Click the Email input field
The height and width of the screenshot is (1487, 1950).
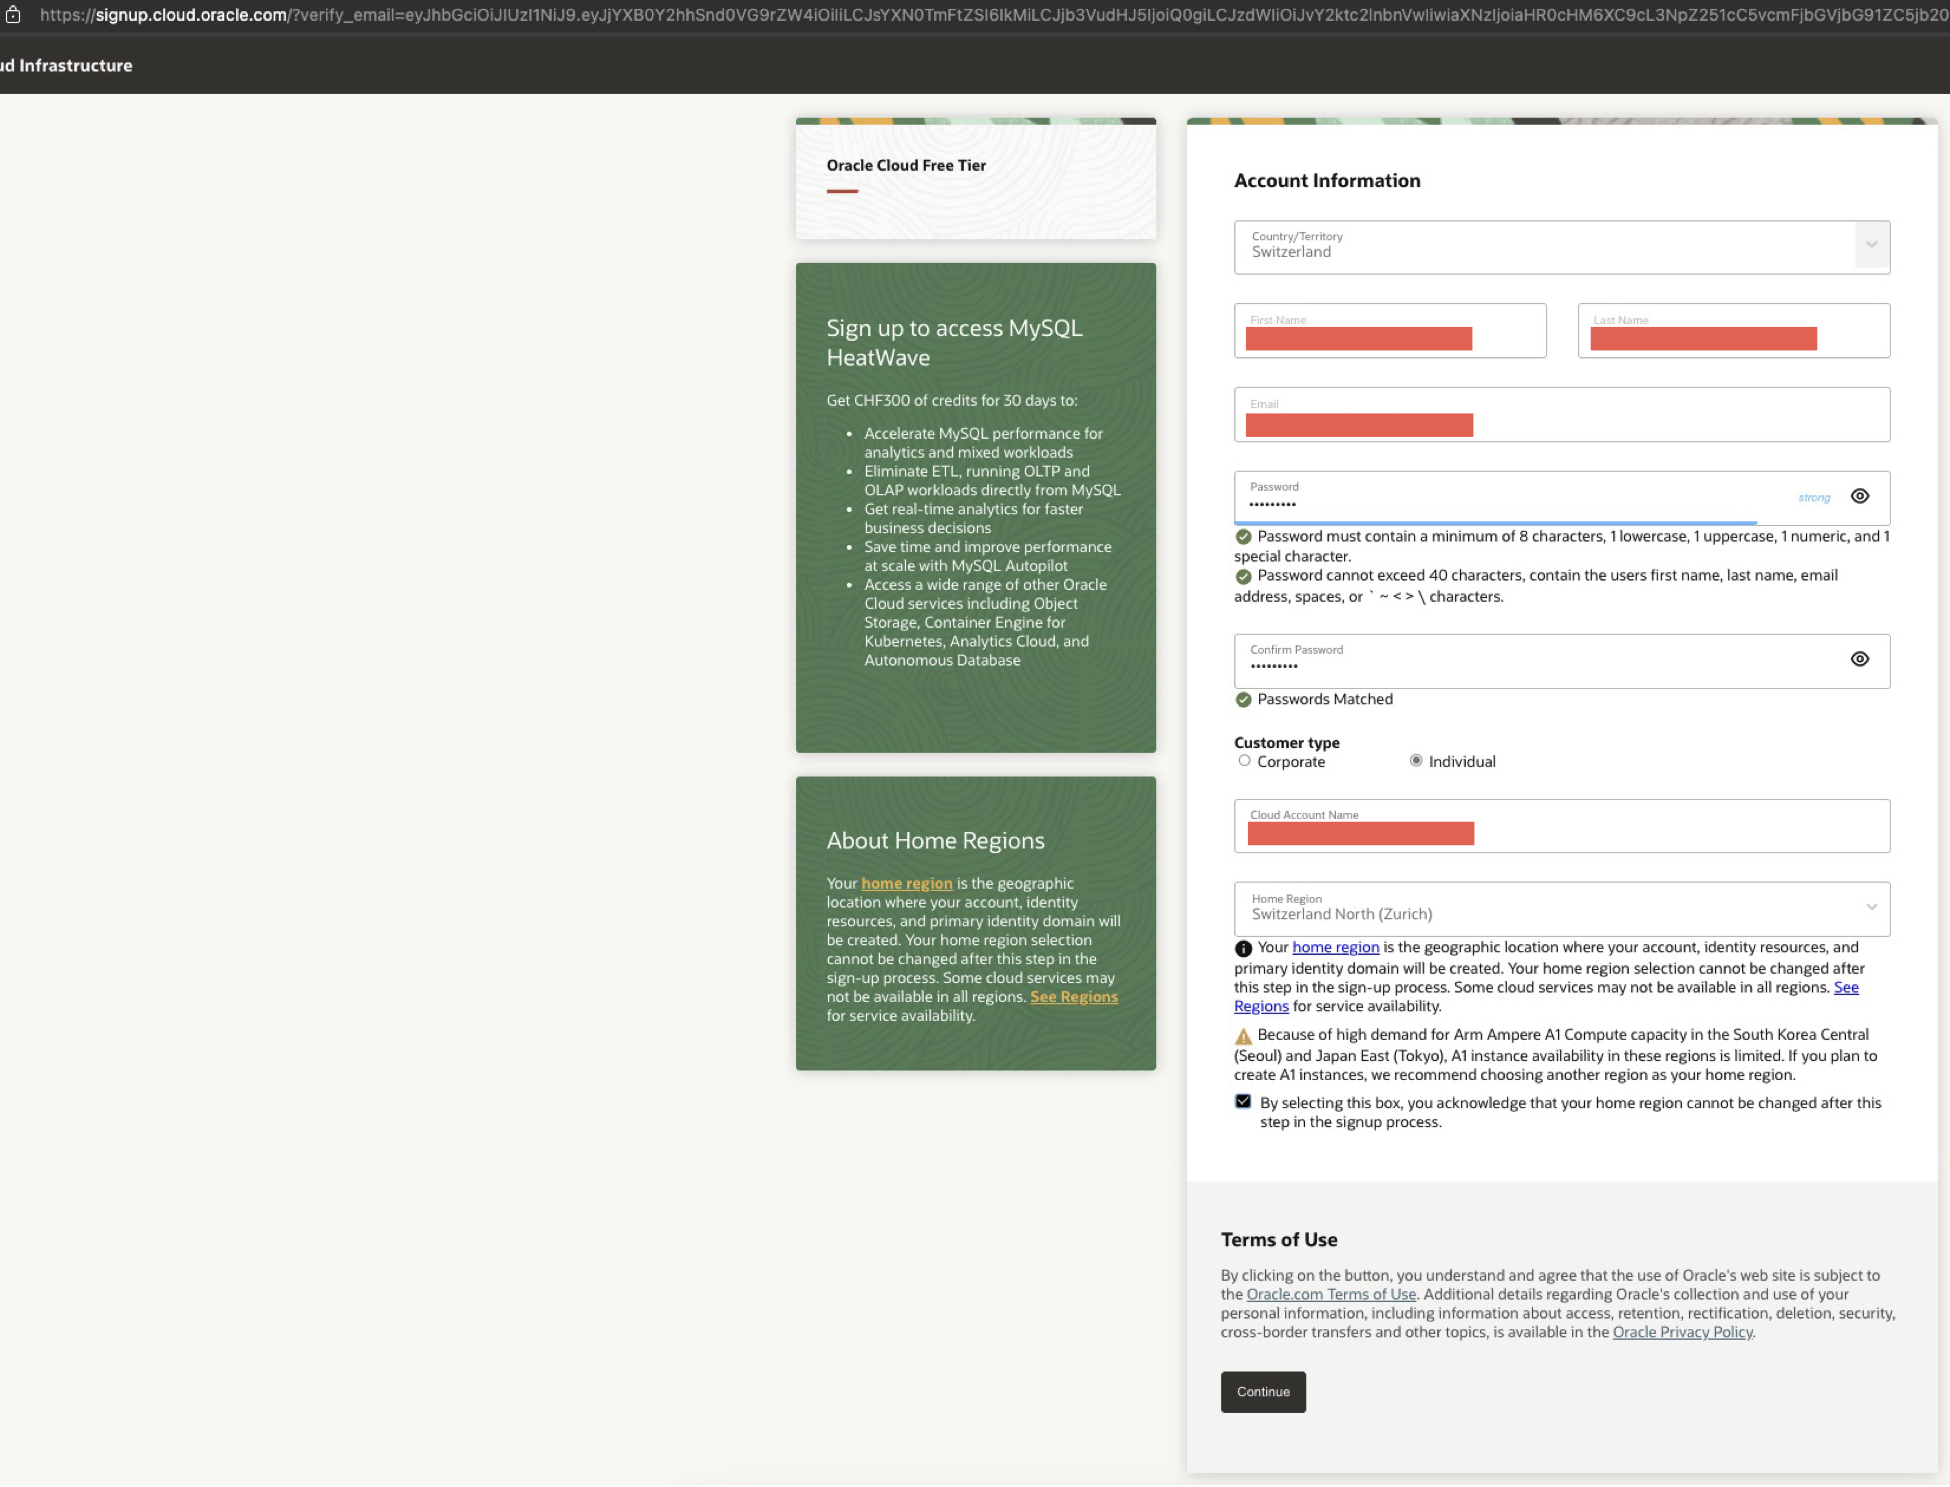coord(1561,415)
